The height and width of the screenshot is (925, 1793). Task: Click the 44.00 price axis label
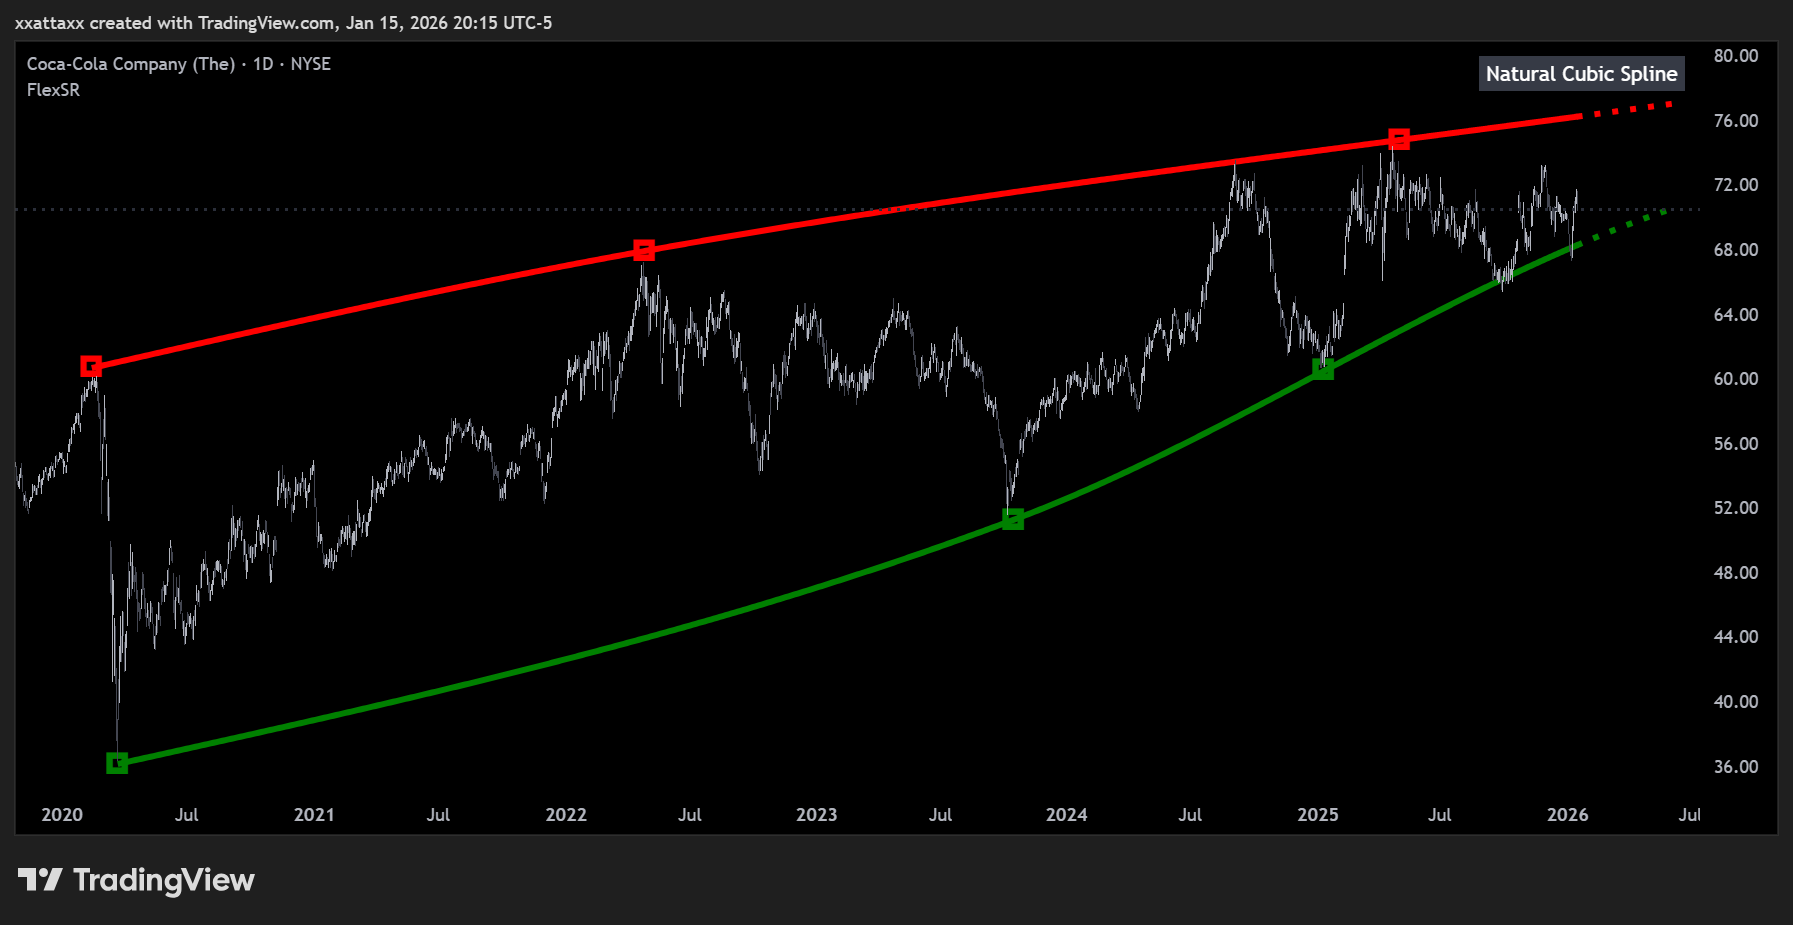(x=1735, y=637)
